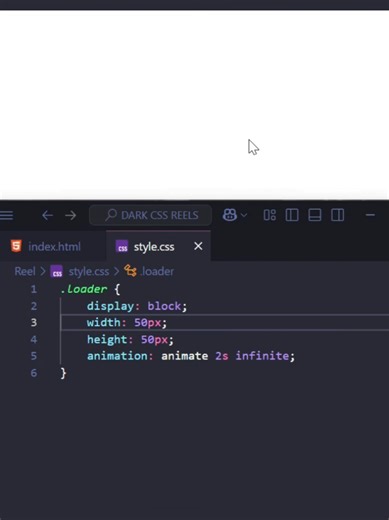The width and height of the screenshot is (389, 520).
Task: Click the "animate" keyframe name
Action: point(184,356)
